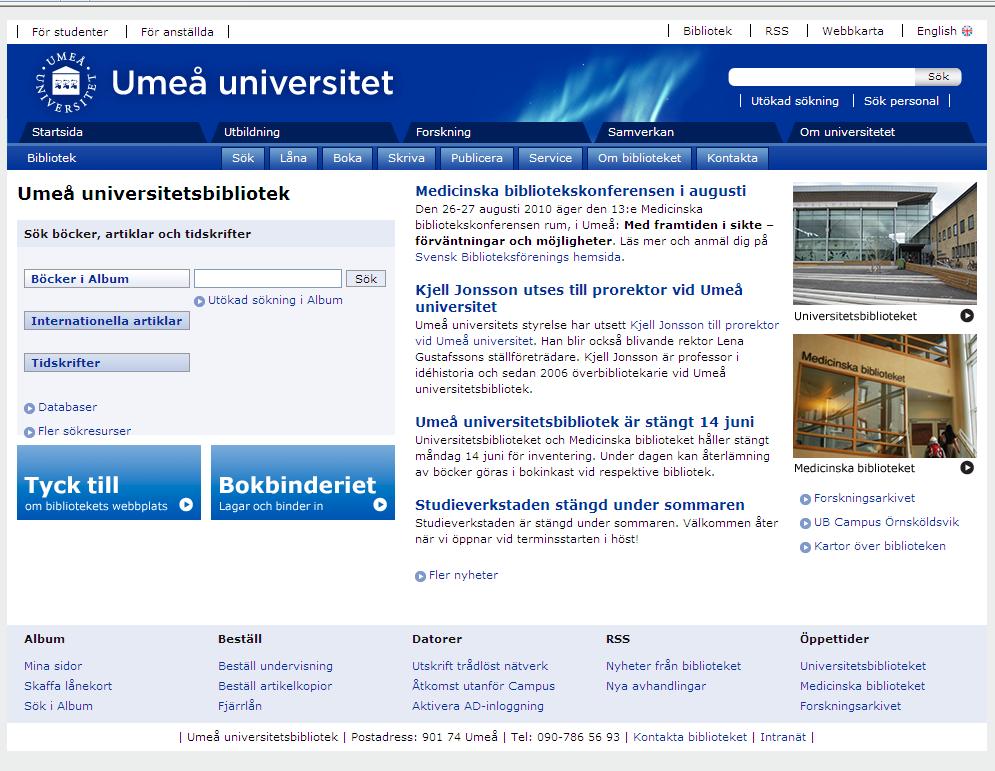Open Kjell Jonsson prorektor headline
The height and width of the screenshot is (771, 995).
(x=579, y=298)
